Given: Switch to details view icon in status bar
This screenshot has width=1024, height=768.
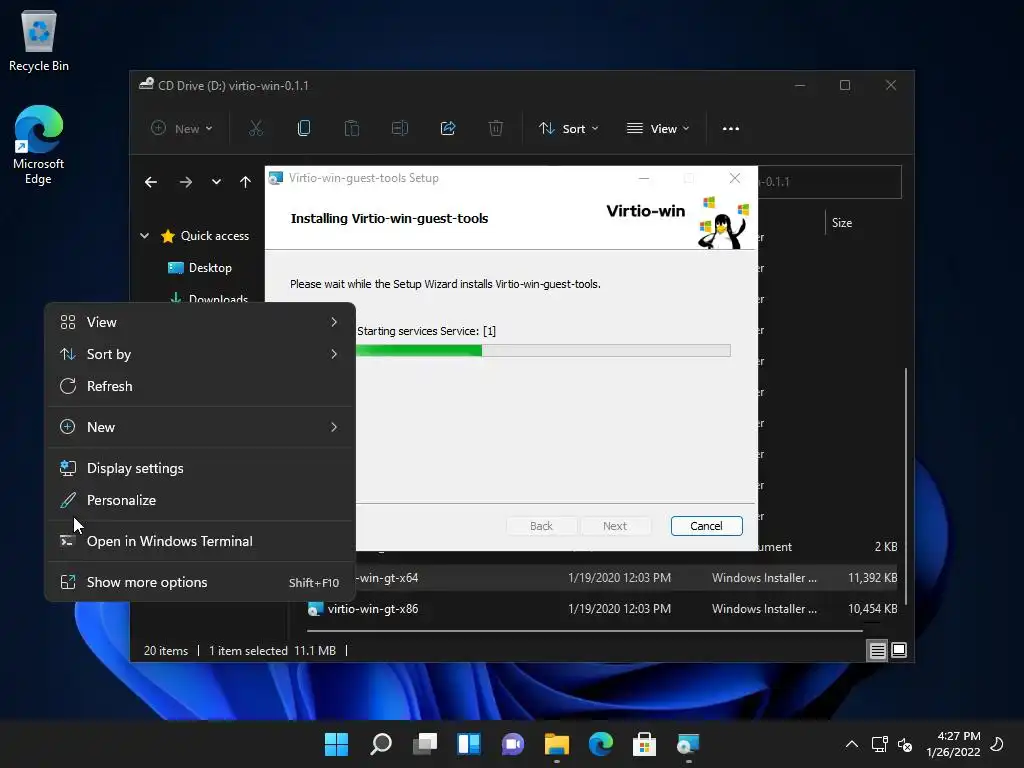Looking at the screenshot, I should pyautogui.click(x=877, y=650).
